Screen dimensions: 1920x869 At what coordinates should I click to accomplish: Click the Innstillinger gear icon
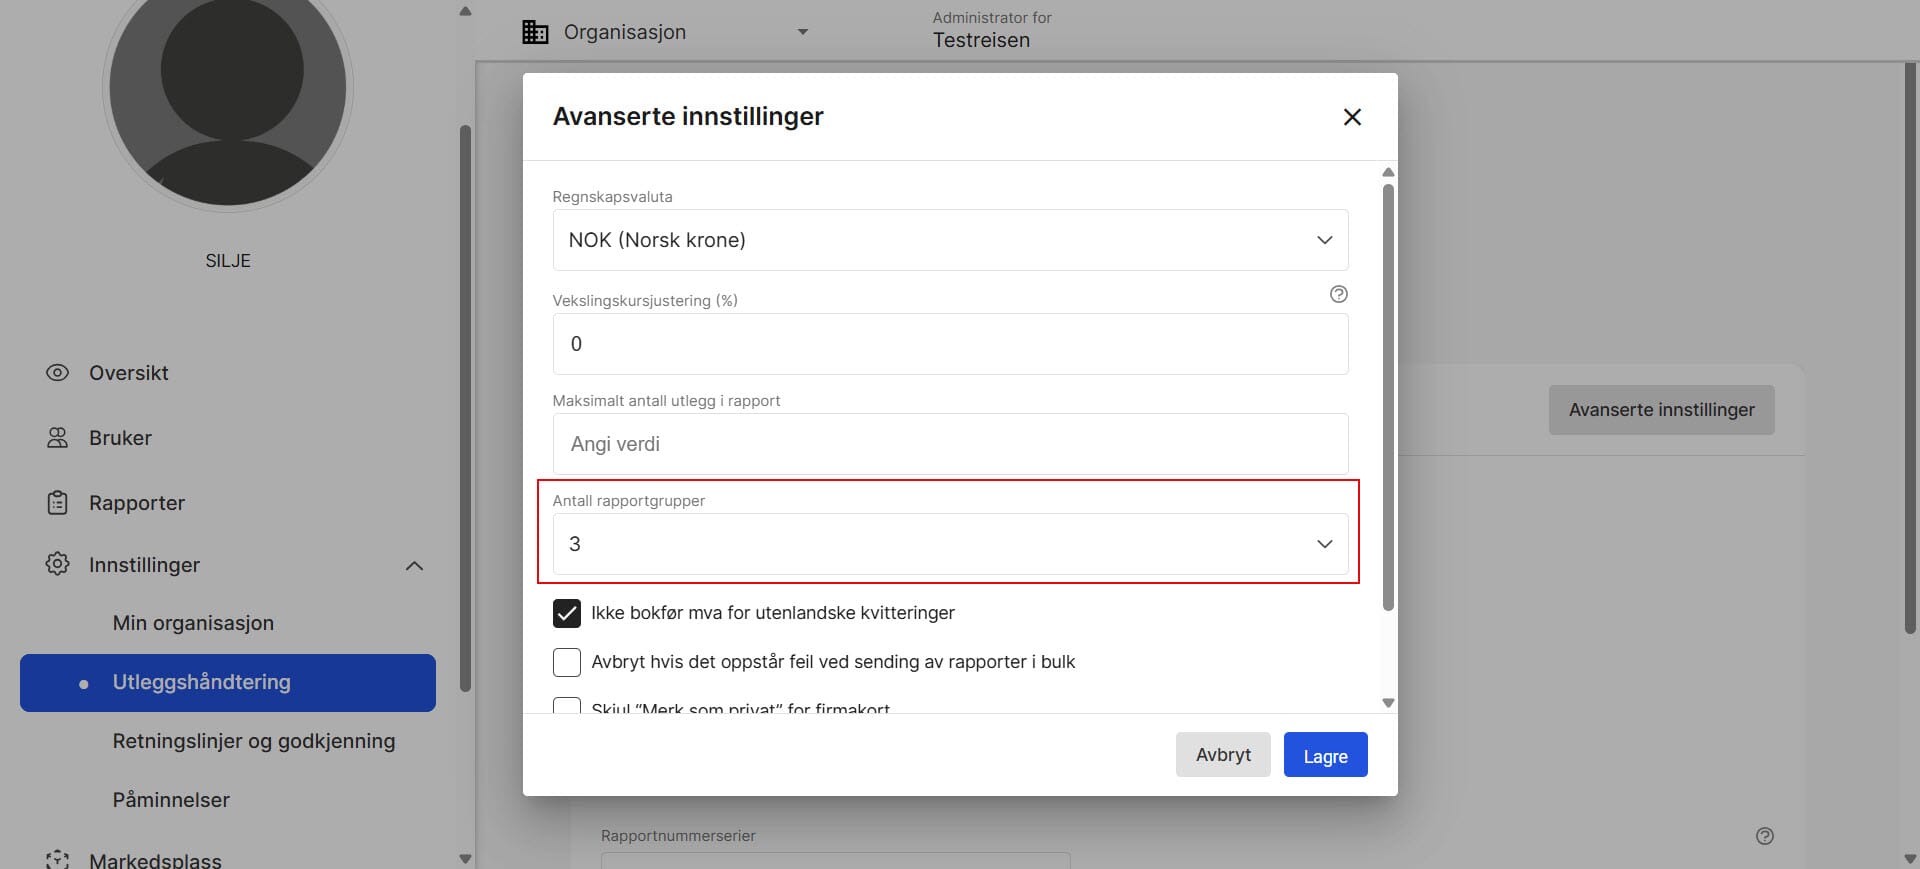[x=57, y=564]
